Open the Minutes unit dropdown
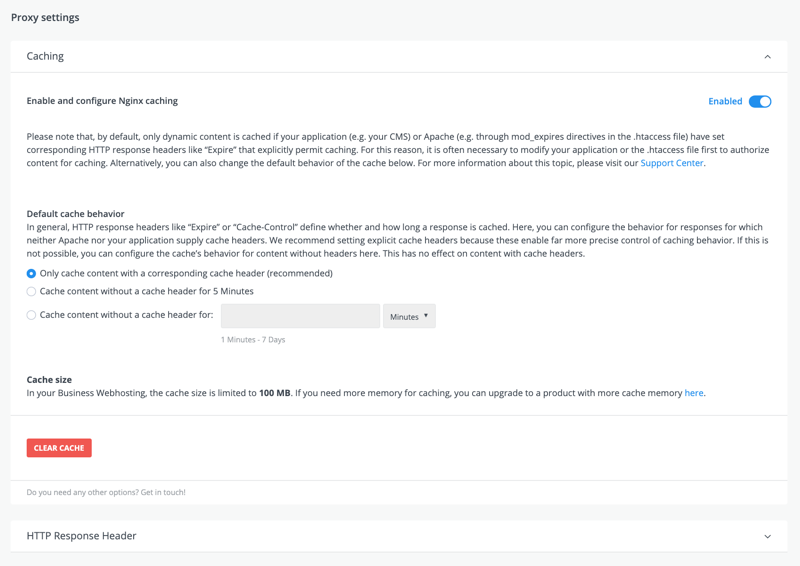The width and height of the screenshot is (800, 566). (409, 316)
